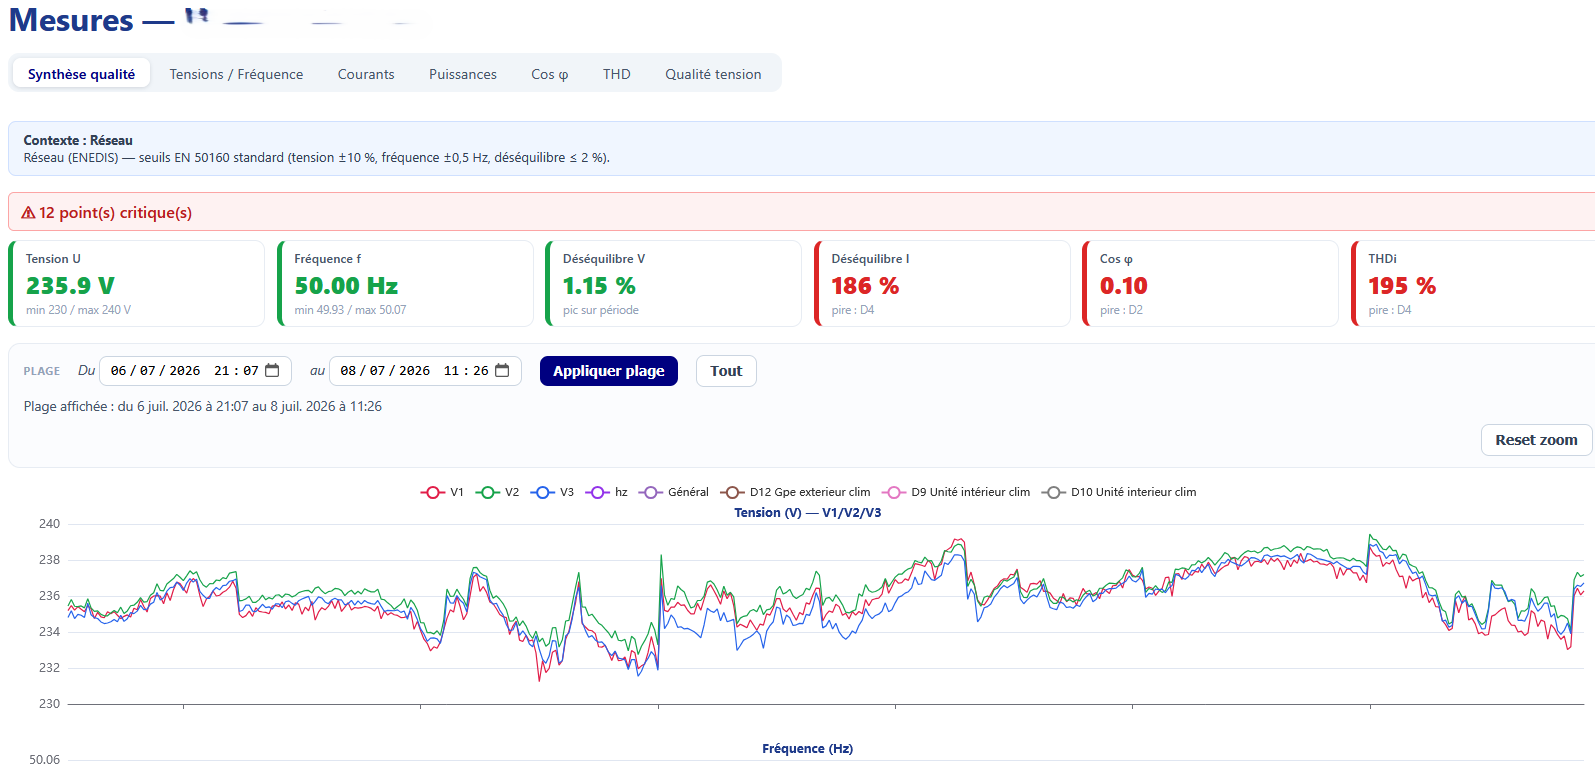Image resolution: width=1595 pixels, height=772 pixels.
Task: Click the '12 point(s) critique(s)' alert text
Action: pyautogui.click(x=115, y=213)
